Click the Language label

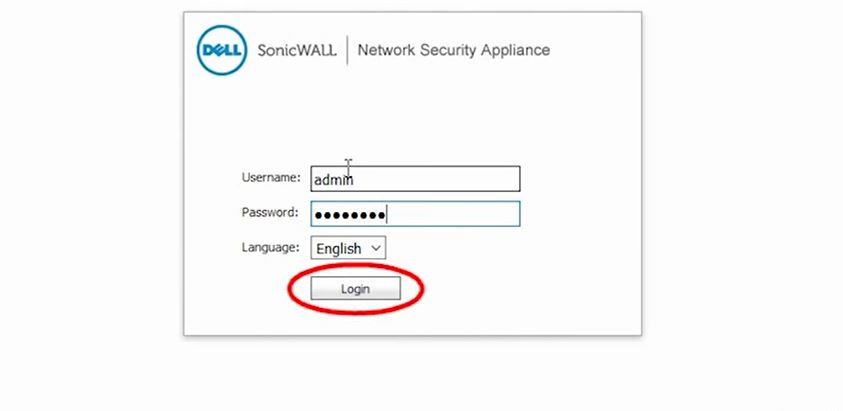270,247
